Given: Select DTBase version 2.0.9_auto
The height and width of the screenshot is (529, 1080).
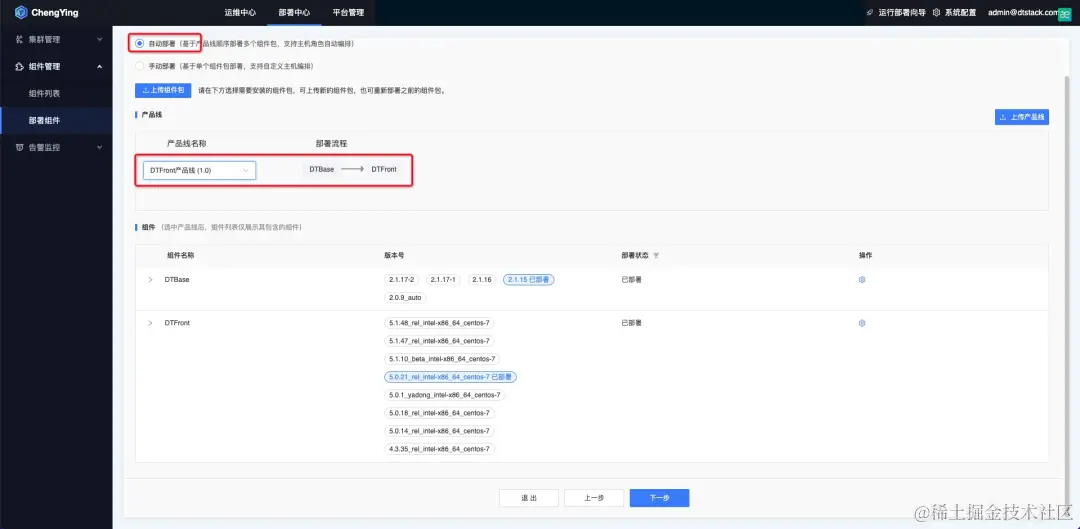Looking at the screenshot, I should [x=405, y=298].
